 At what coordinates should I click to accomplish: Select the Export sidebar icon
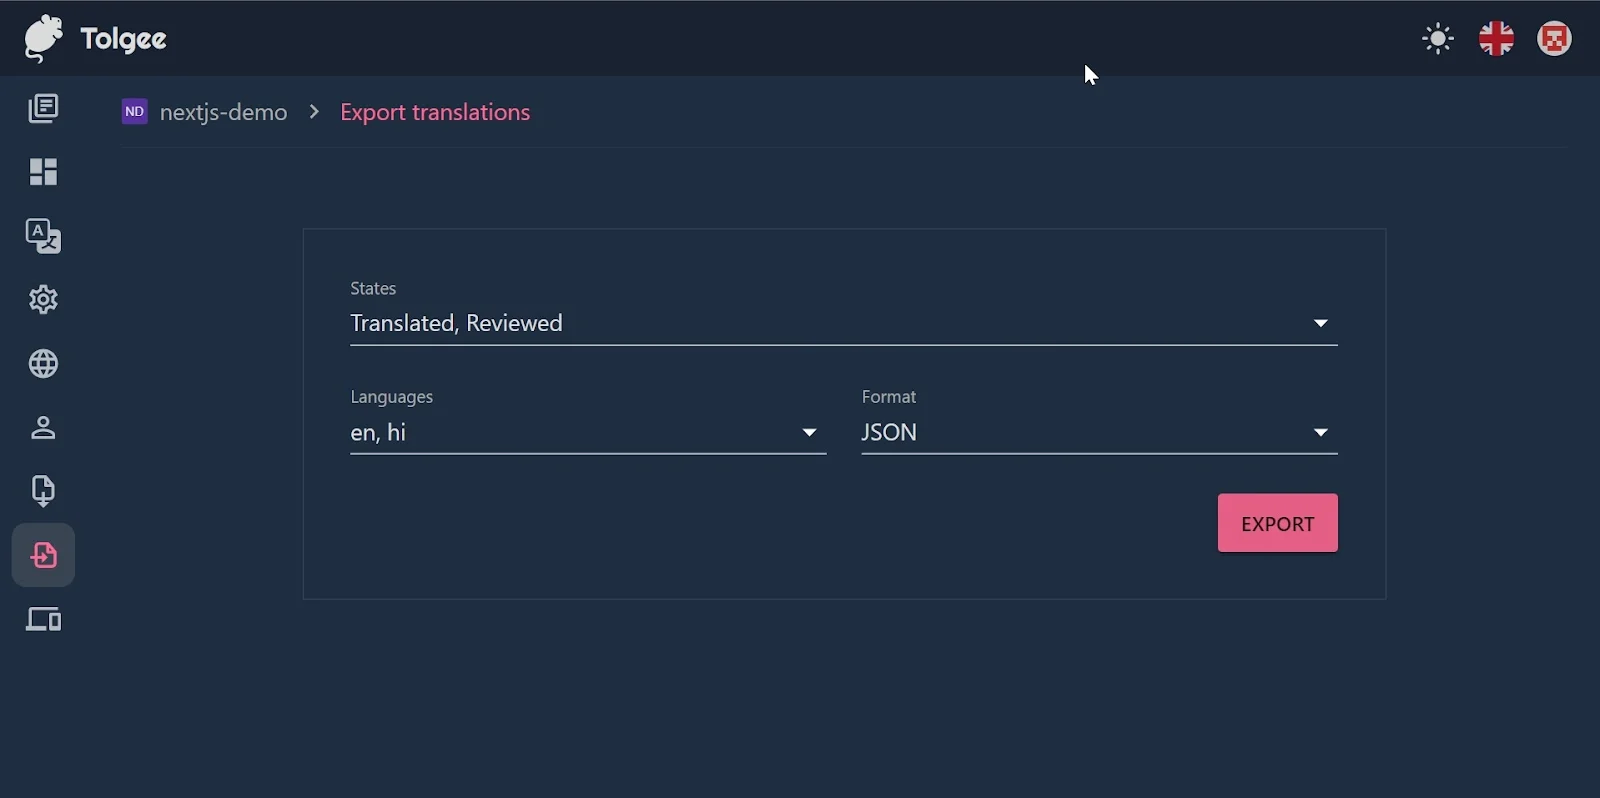(43, 555)
